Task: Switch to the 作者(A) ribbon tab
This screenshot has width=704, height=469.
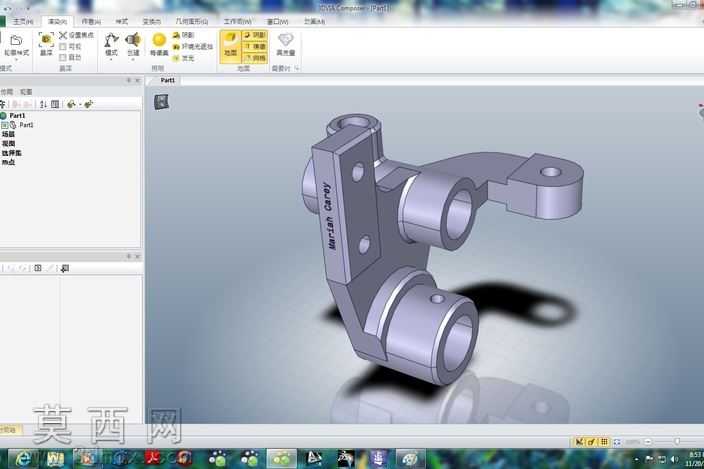Action: pos(91,22)
